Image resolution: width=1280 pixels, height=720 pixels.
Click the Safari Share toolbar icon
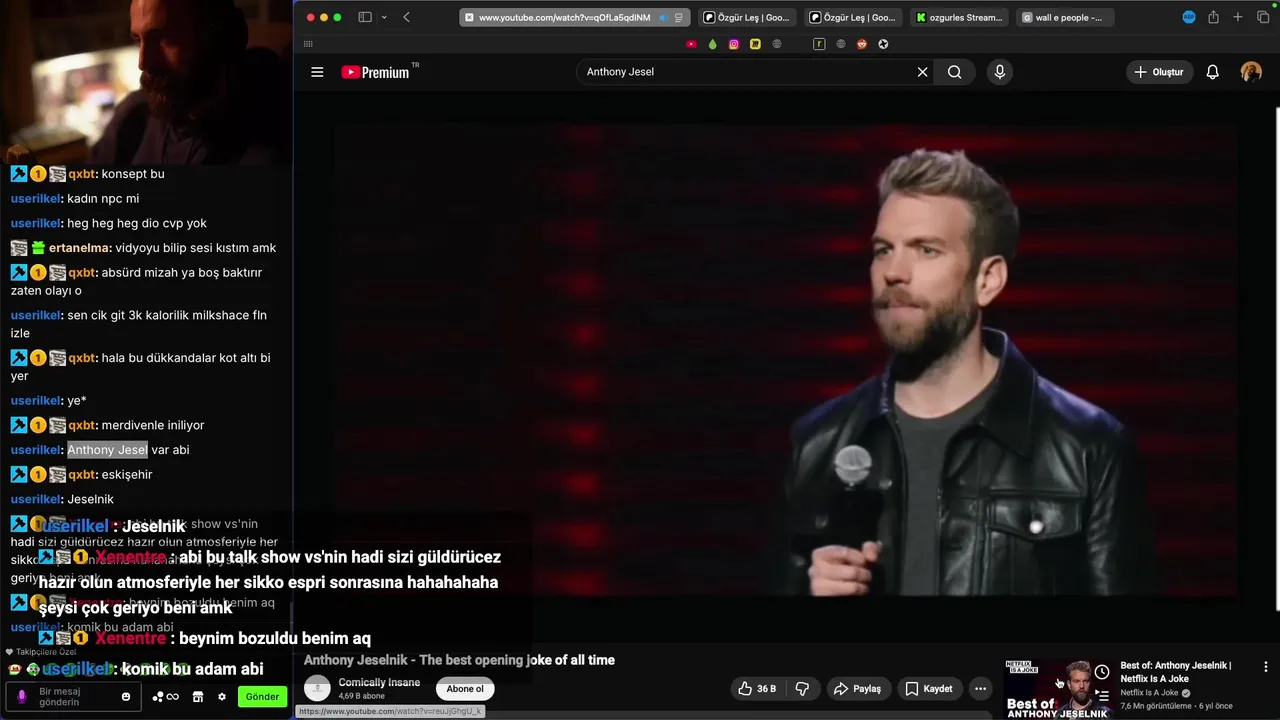(1213, 17)
